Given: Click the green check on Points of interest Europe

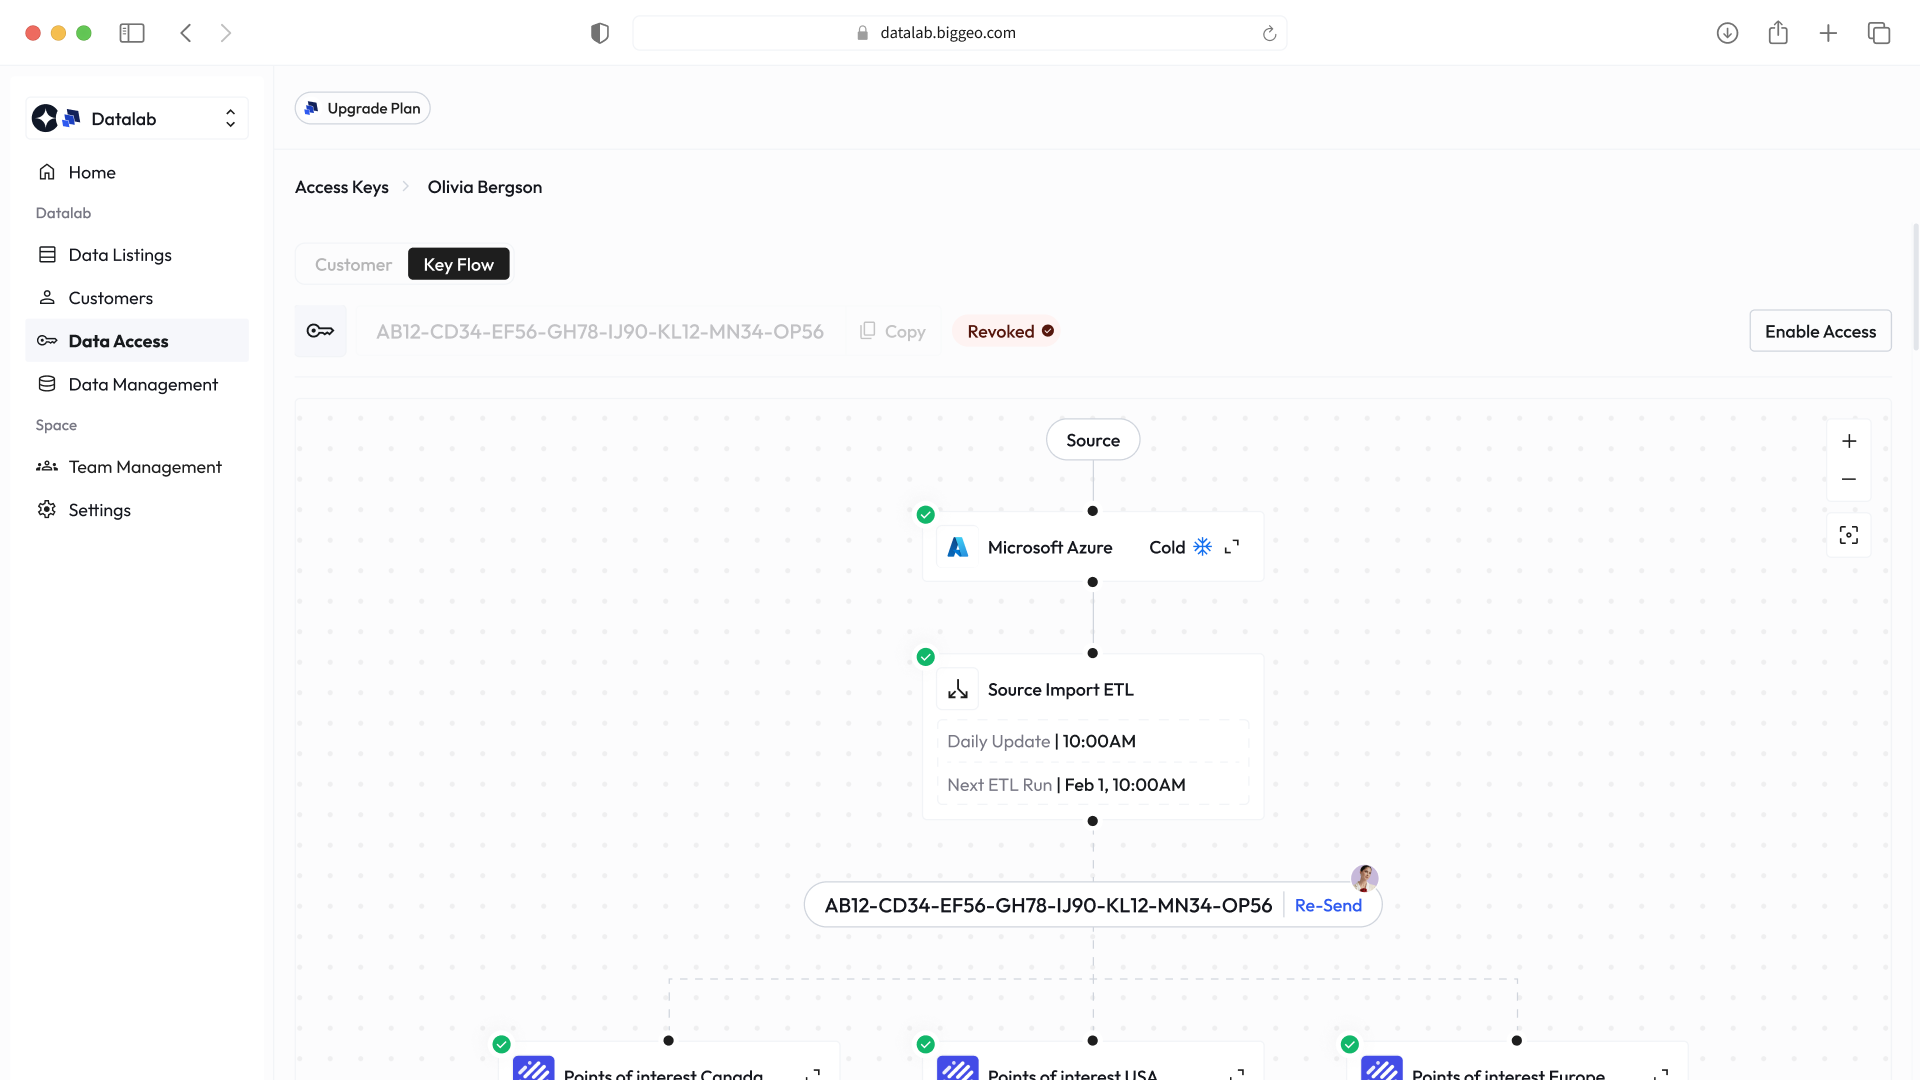Looking at the screenshot, I should pos(1350,1044).
